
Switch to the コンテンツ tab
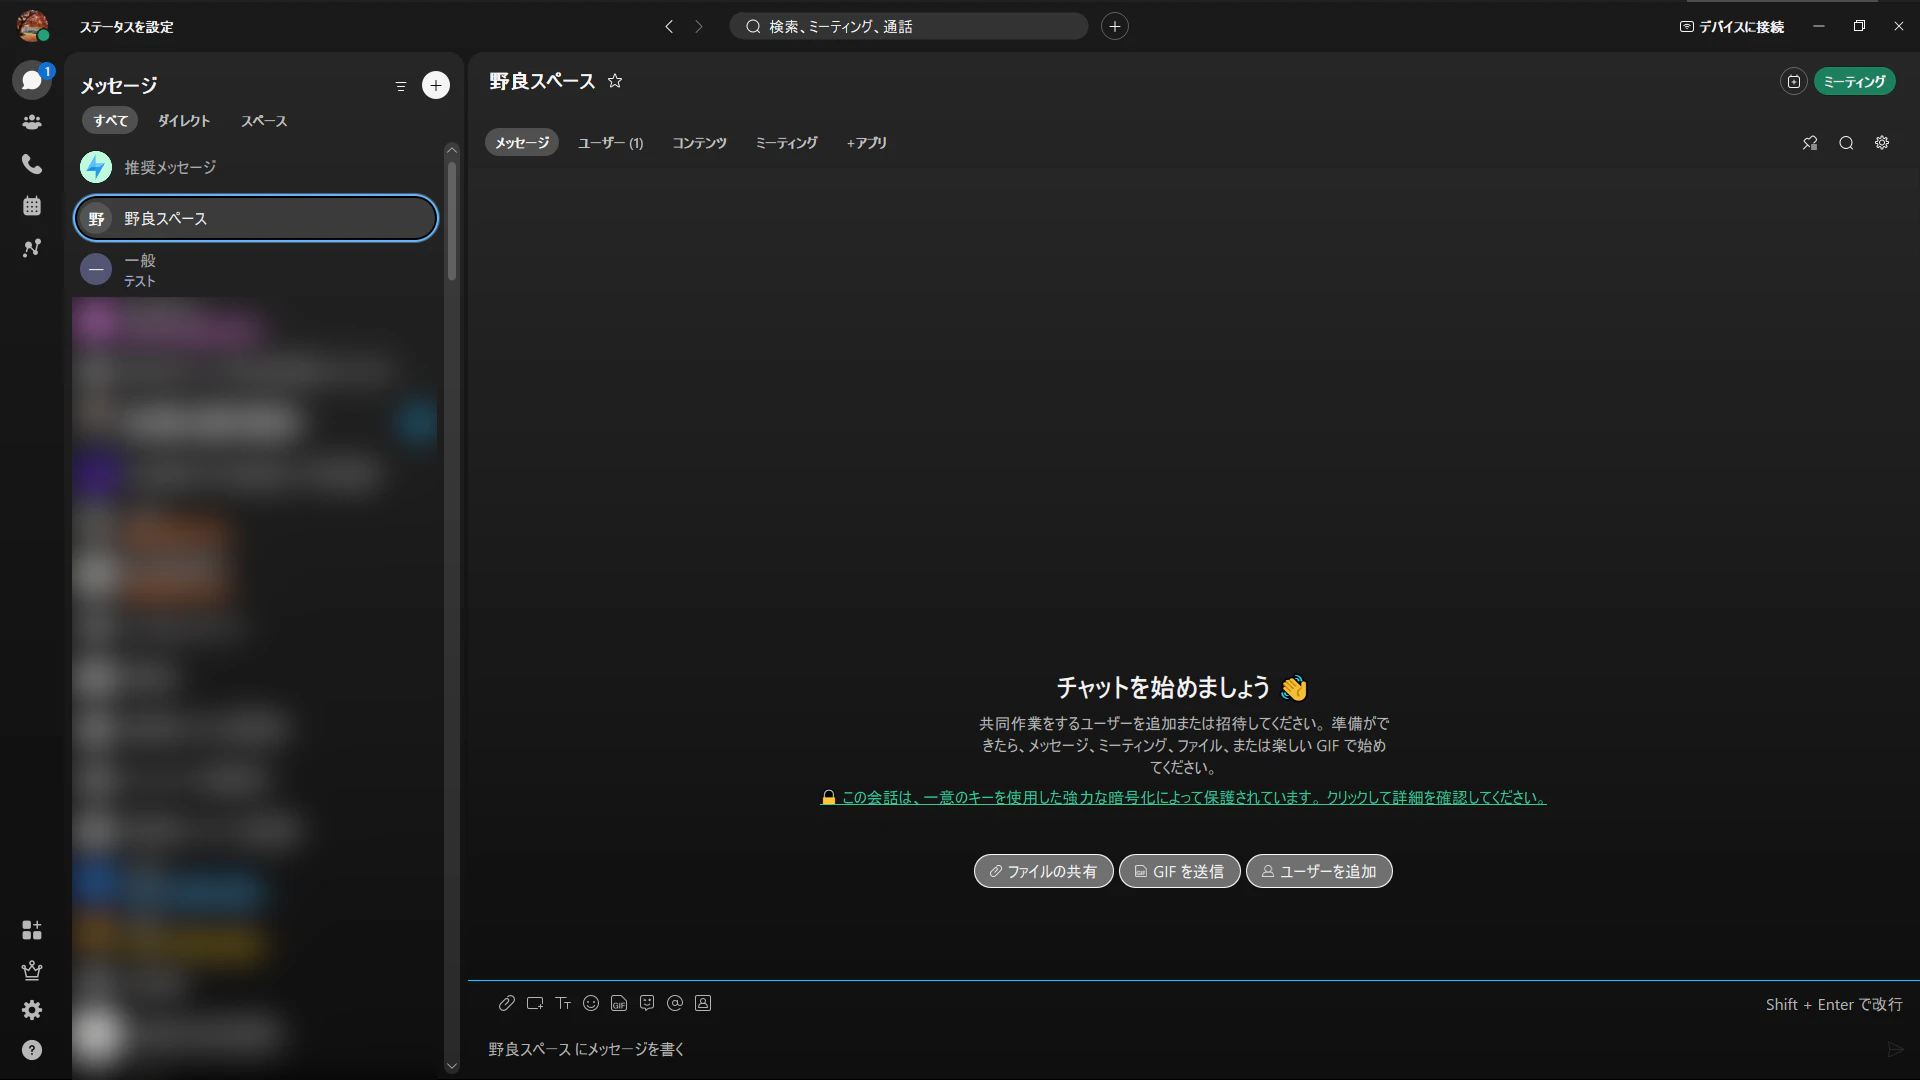coord(699,143)
